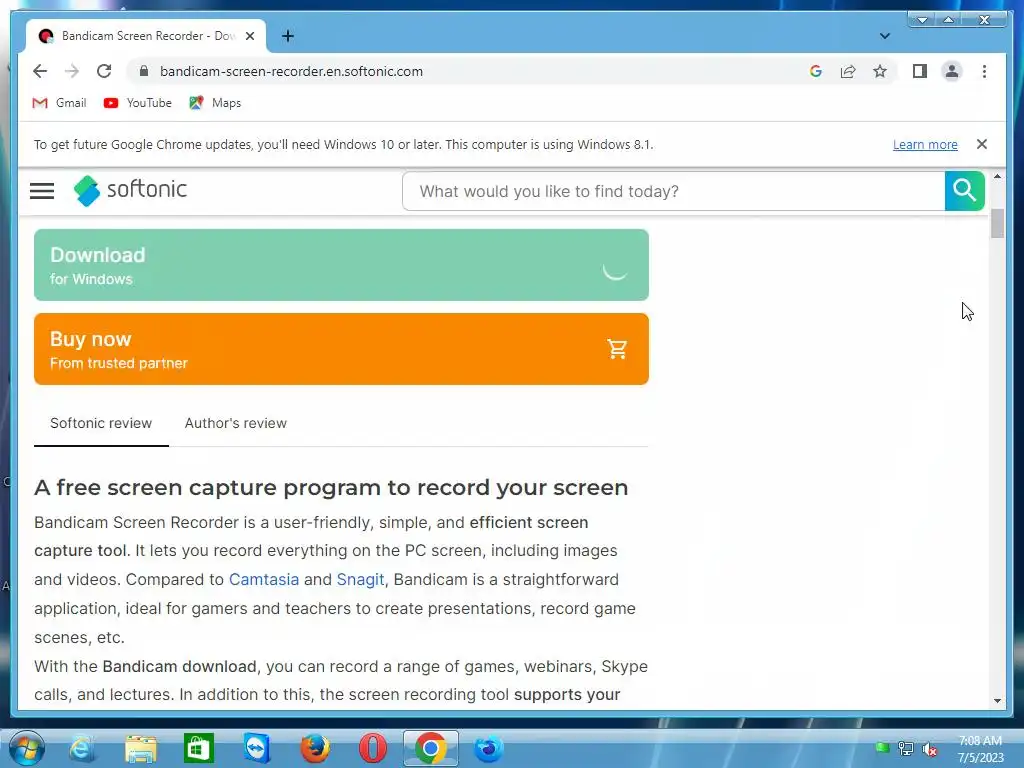The height and width of the screenshot is (768, 1024).
Task: Open the Gmail bookmark
Action: point(59,103)
